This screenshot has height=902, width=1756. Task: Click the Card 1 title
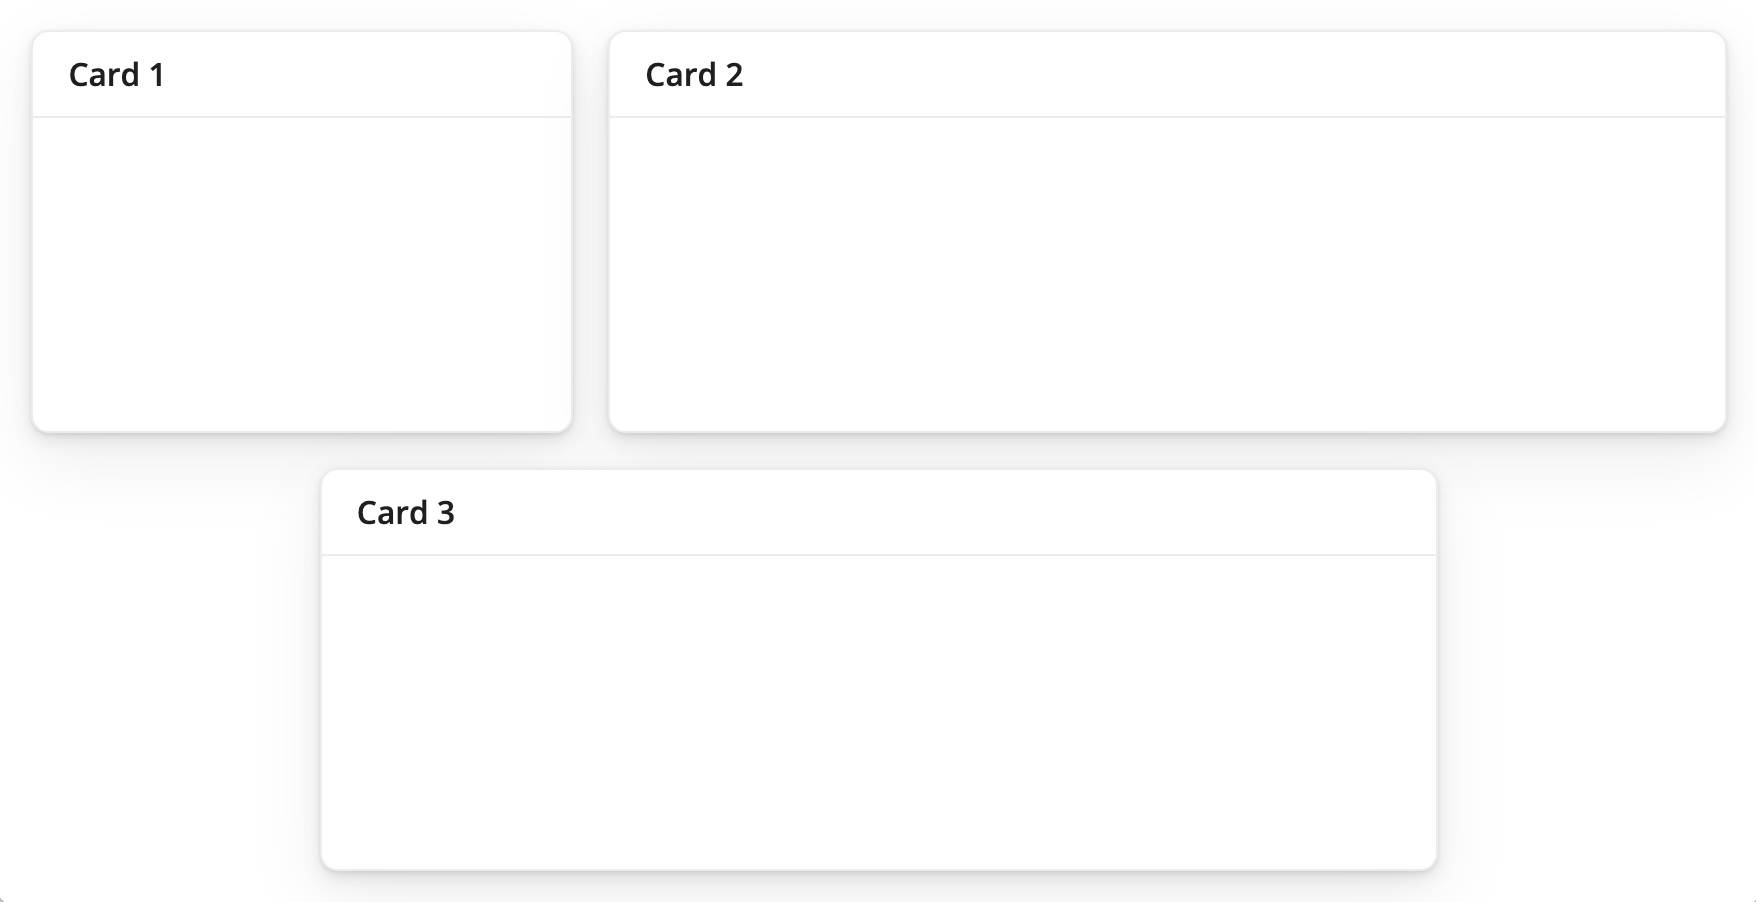pos(117,73)
